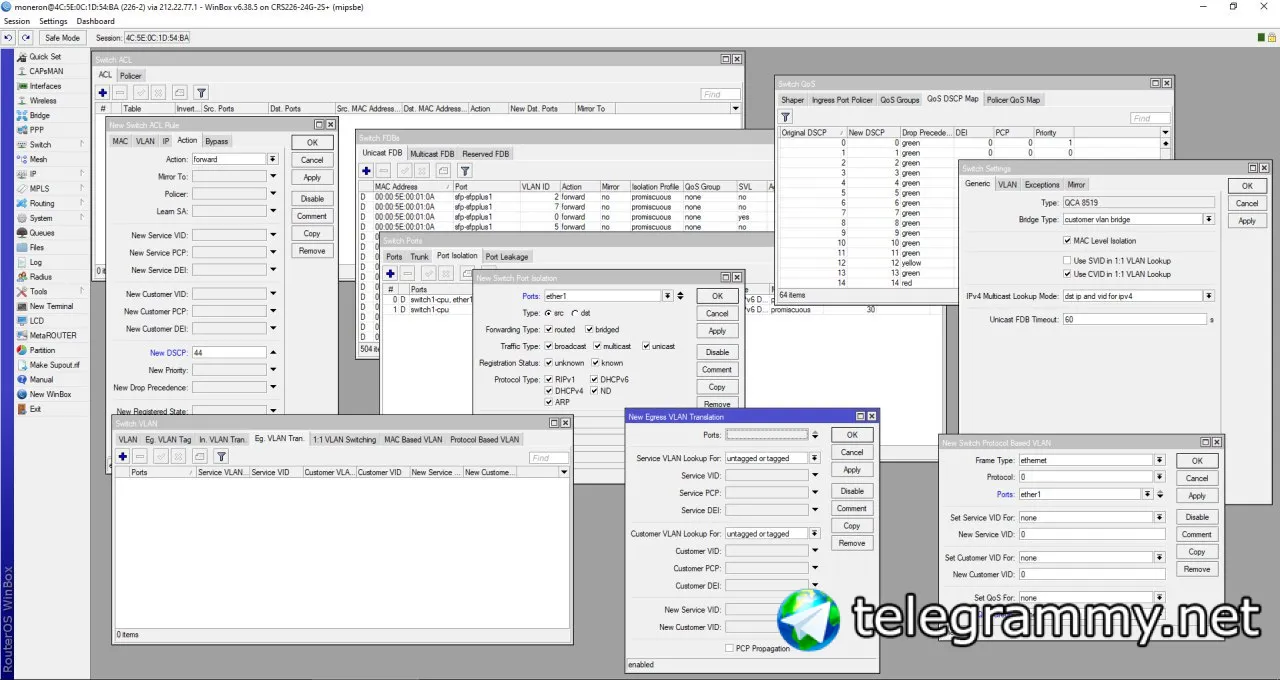Open Routing in the sidebar
The image size is (1280, 680).
[x=42, y=203]
